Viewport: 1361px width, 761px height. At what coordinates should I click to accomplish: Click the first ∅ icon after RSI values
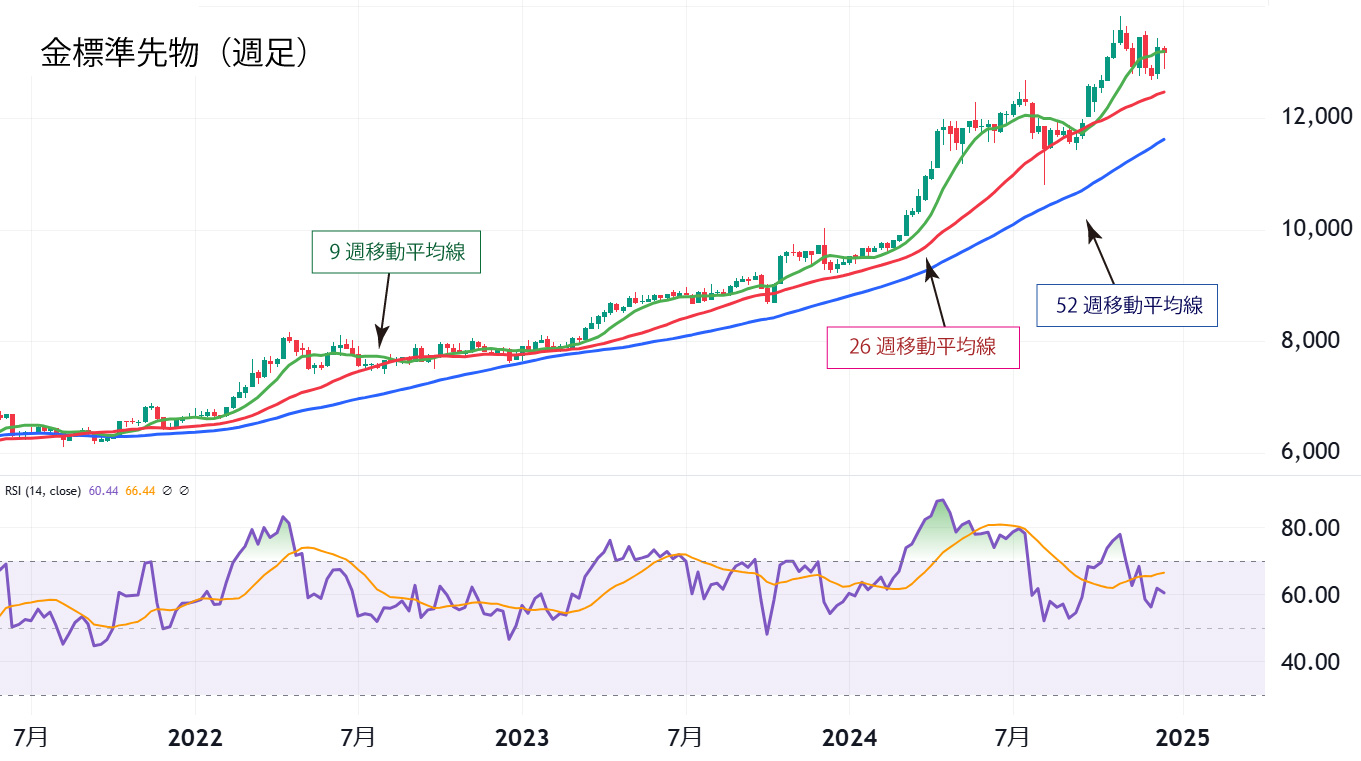click(168, 491)
